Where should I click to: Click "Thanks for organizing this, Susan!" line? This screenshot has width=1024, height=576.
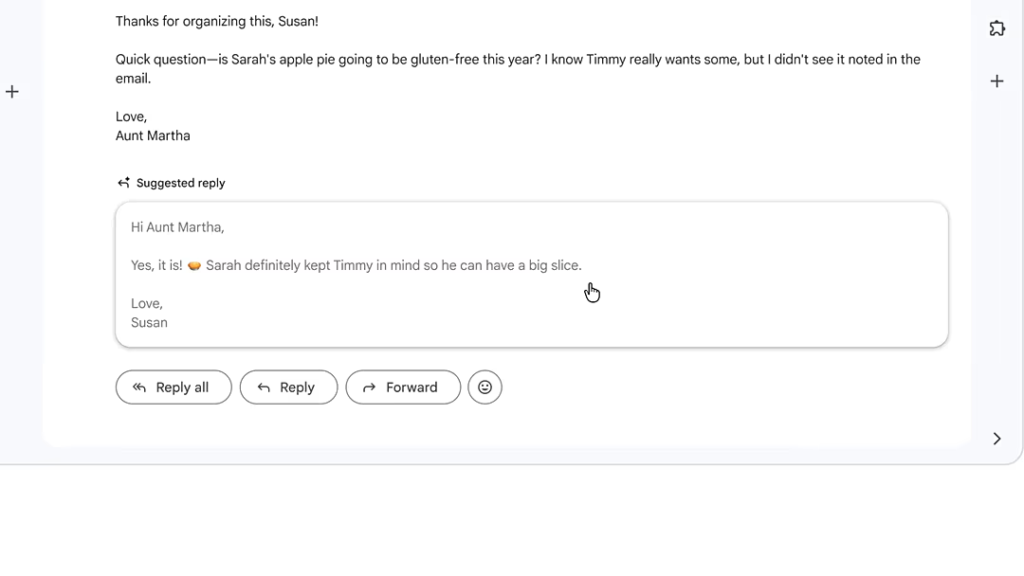pyautogui.click(x=217, y=21)
